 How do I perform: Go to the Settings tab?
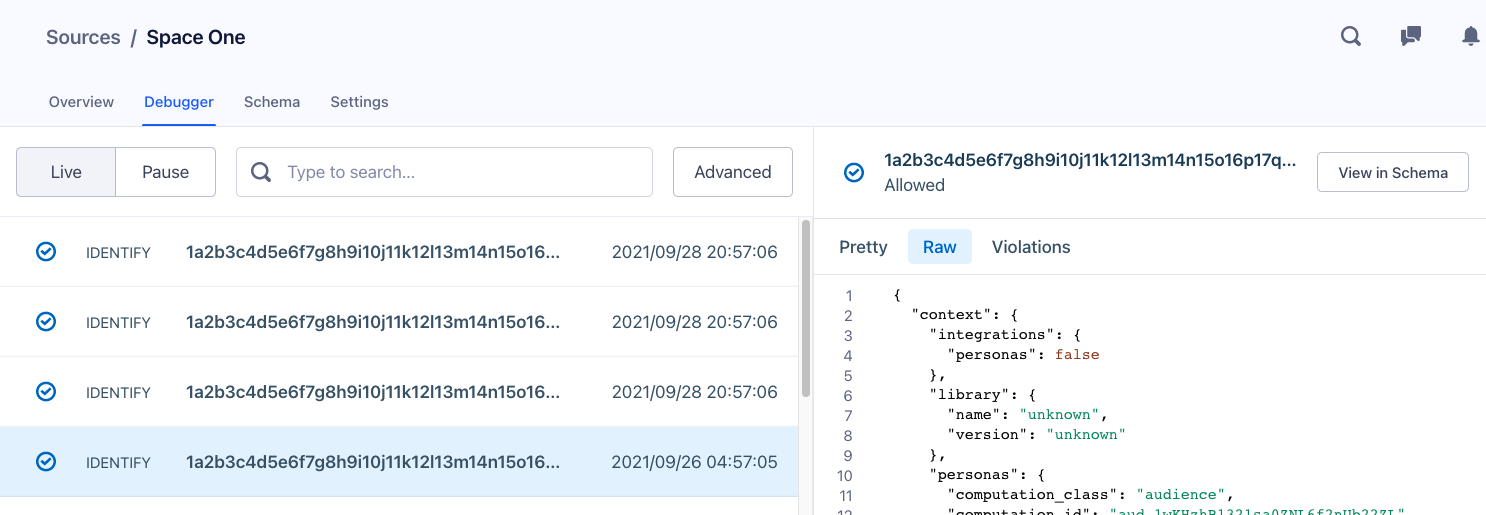359,102
